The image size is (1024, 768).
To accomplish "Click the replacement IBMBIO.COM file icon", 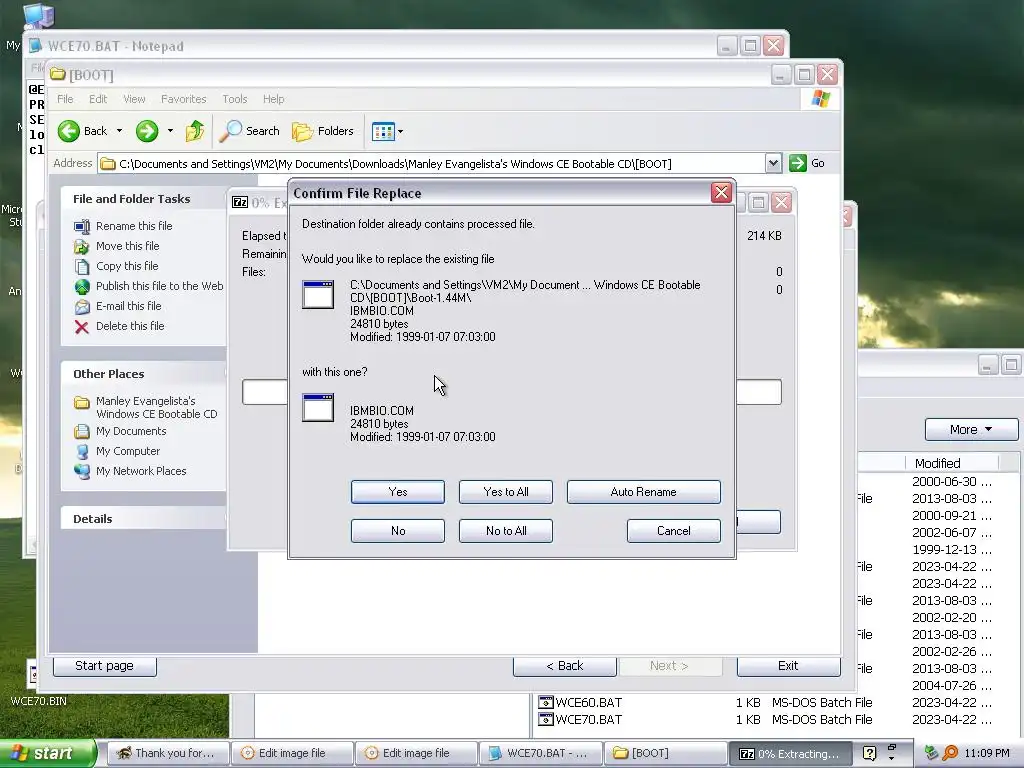I will [x=318, y=408].
